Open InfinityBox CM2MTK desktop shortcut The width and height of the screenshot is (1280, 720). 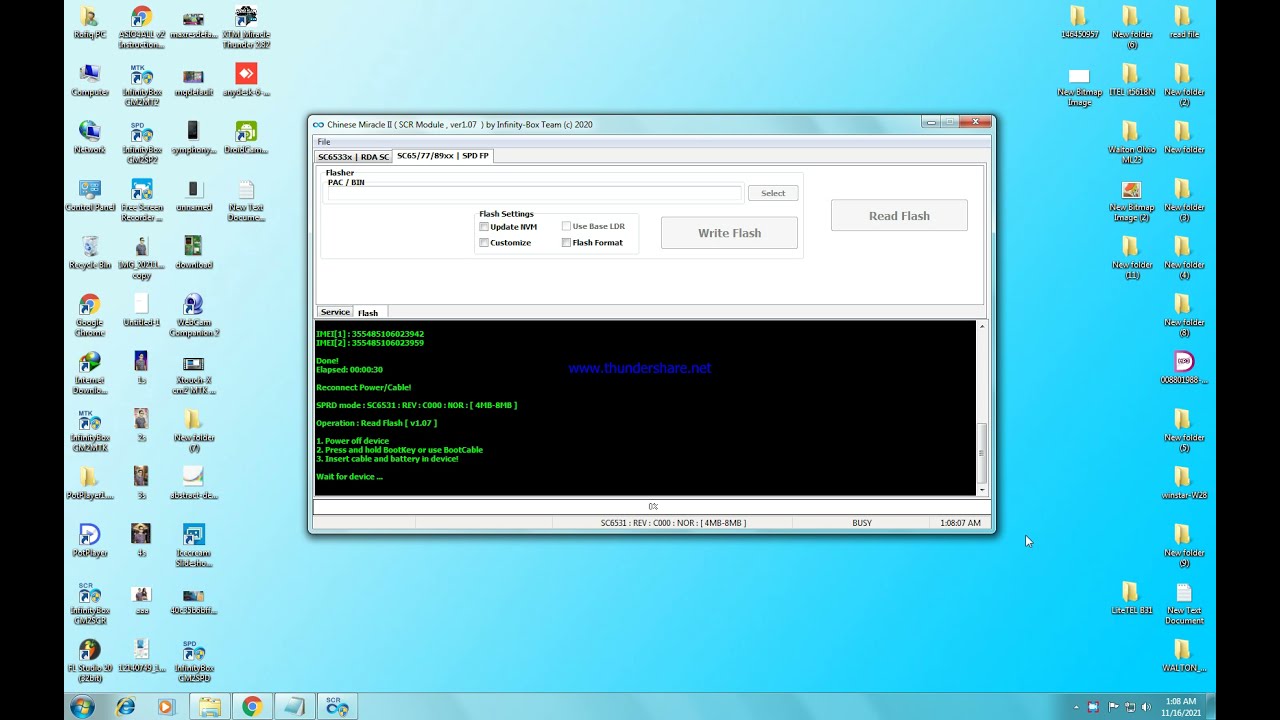(x=90, y=431)
